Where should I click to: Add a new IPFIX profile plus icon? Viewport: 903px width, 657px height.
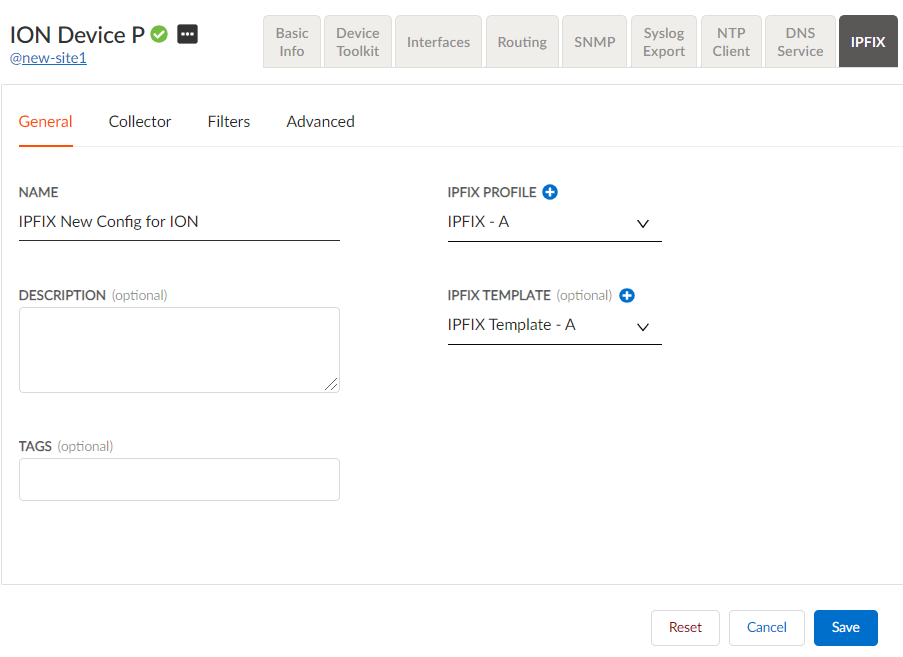point(550,192)
